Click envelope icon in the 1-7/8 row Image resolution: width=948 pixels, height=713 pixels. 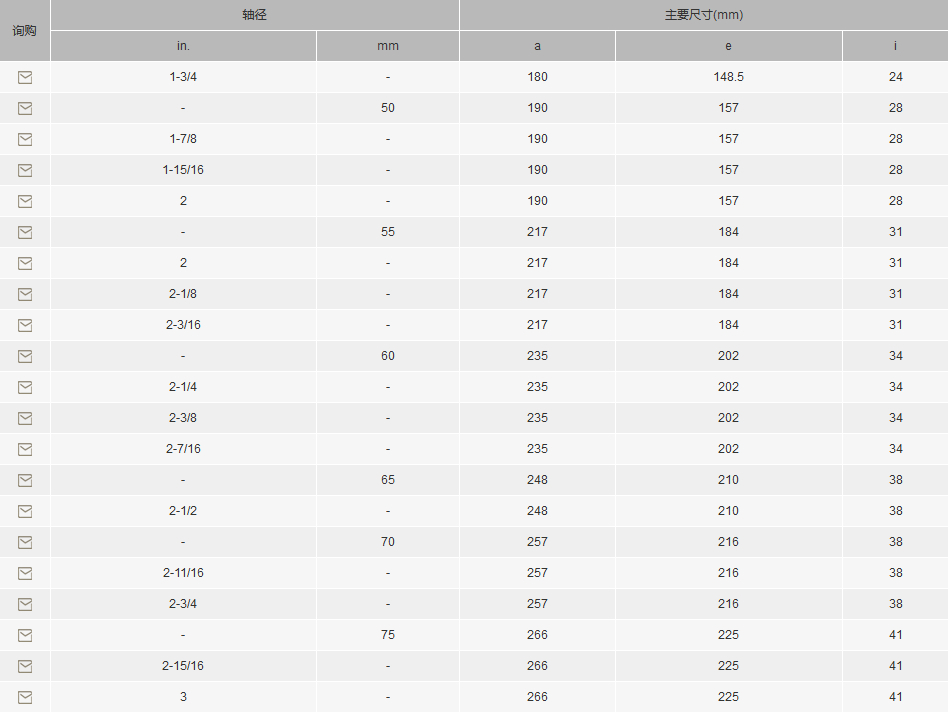[25, 139]
